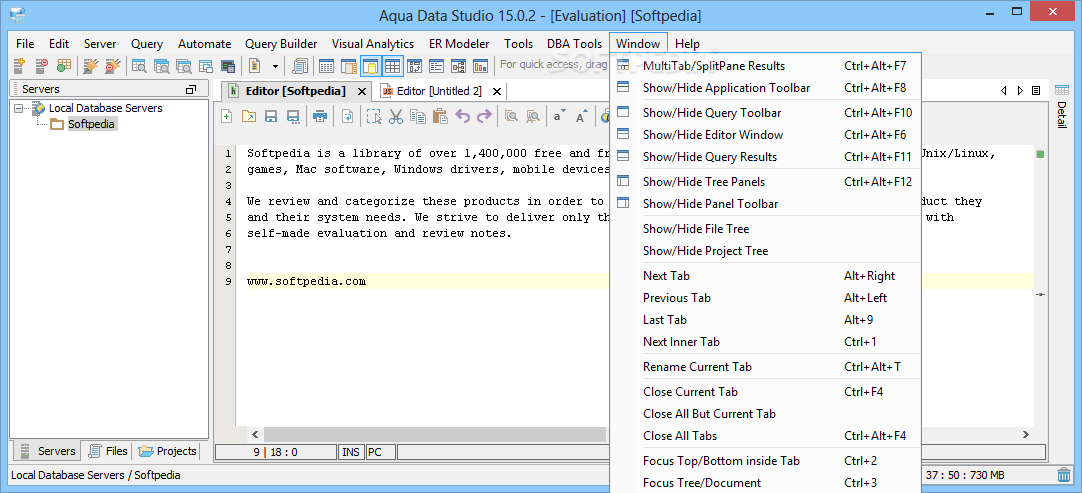Open the Query Builder menu
The width and height of the screenshot is (1082, 493).
[281, 44]
